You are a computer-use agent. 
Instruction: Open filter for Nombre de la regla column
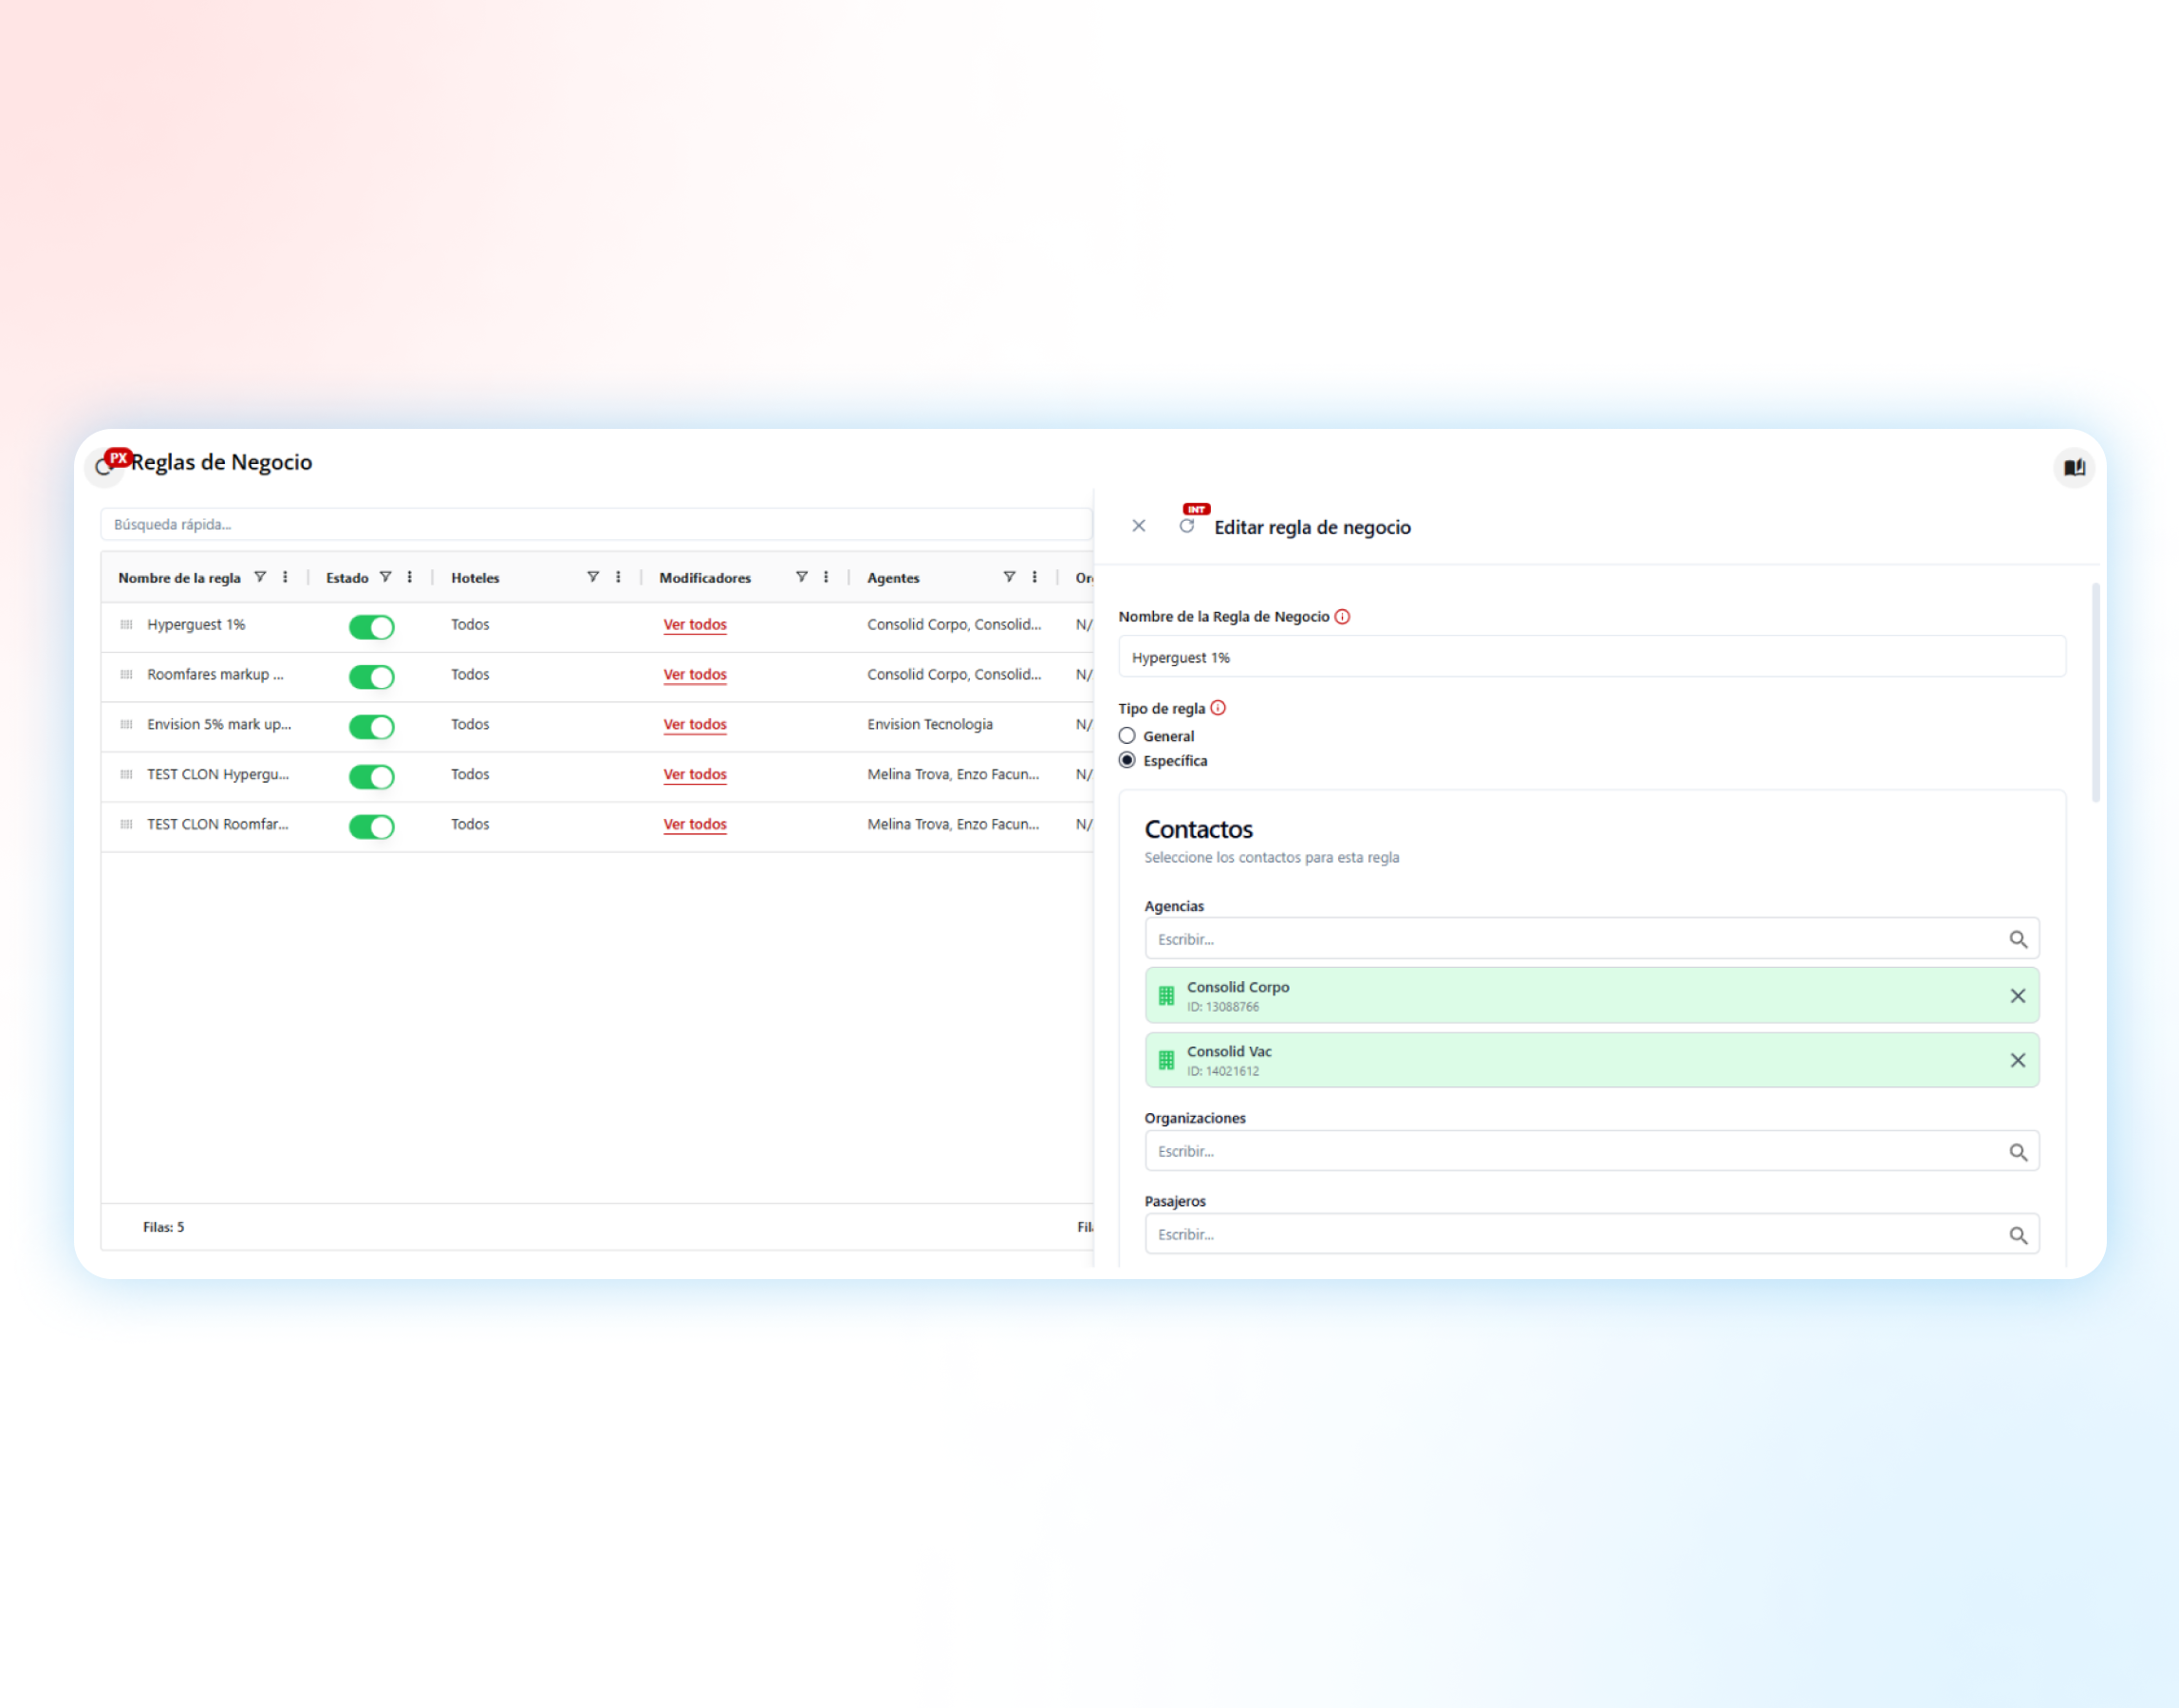pos(260,577)
